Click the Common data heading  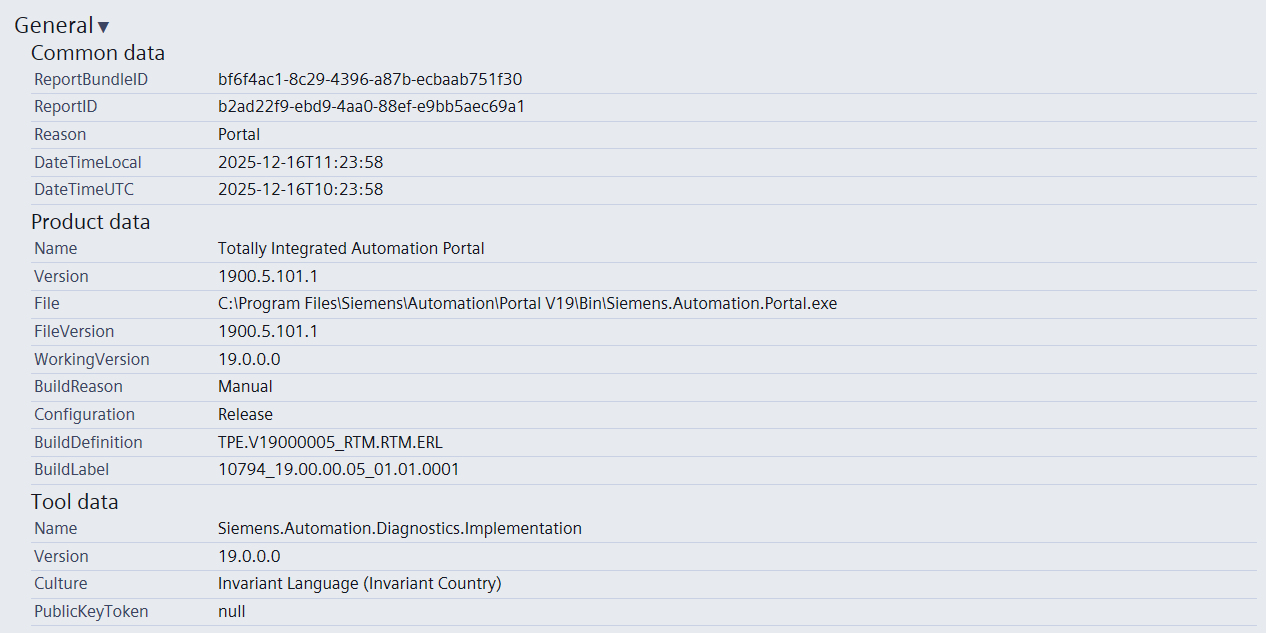(98, 53)
